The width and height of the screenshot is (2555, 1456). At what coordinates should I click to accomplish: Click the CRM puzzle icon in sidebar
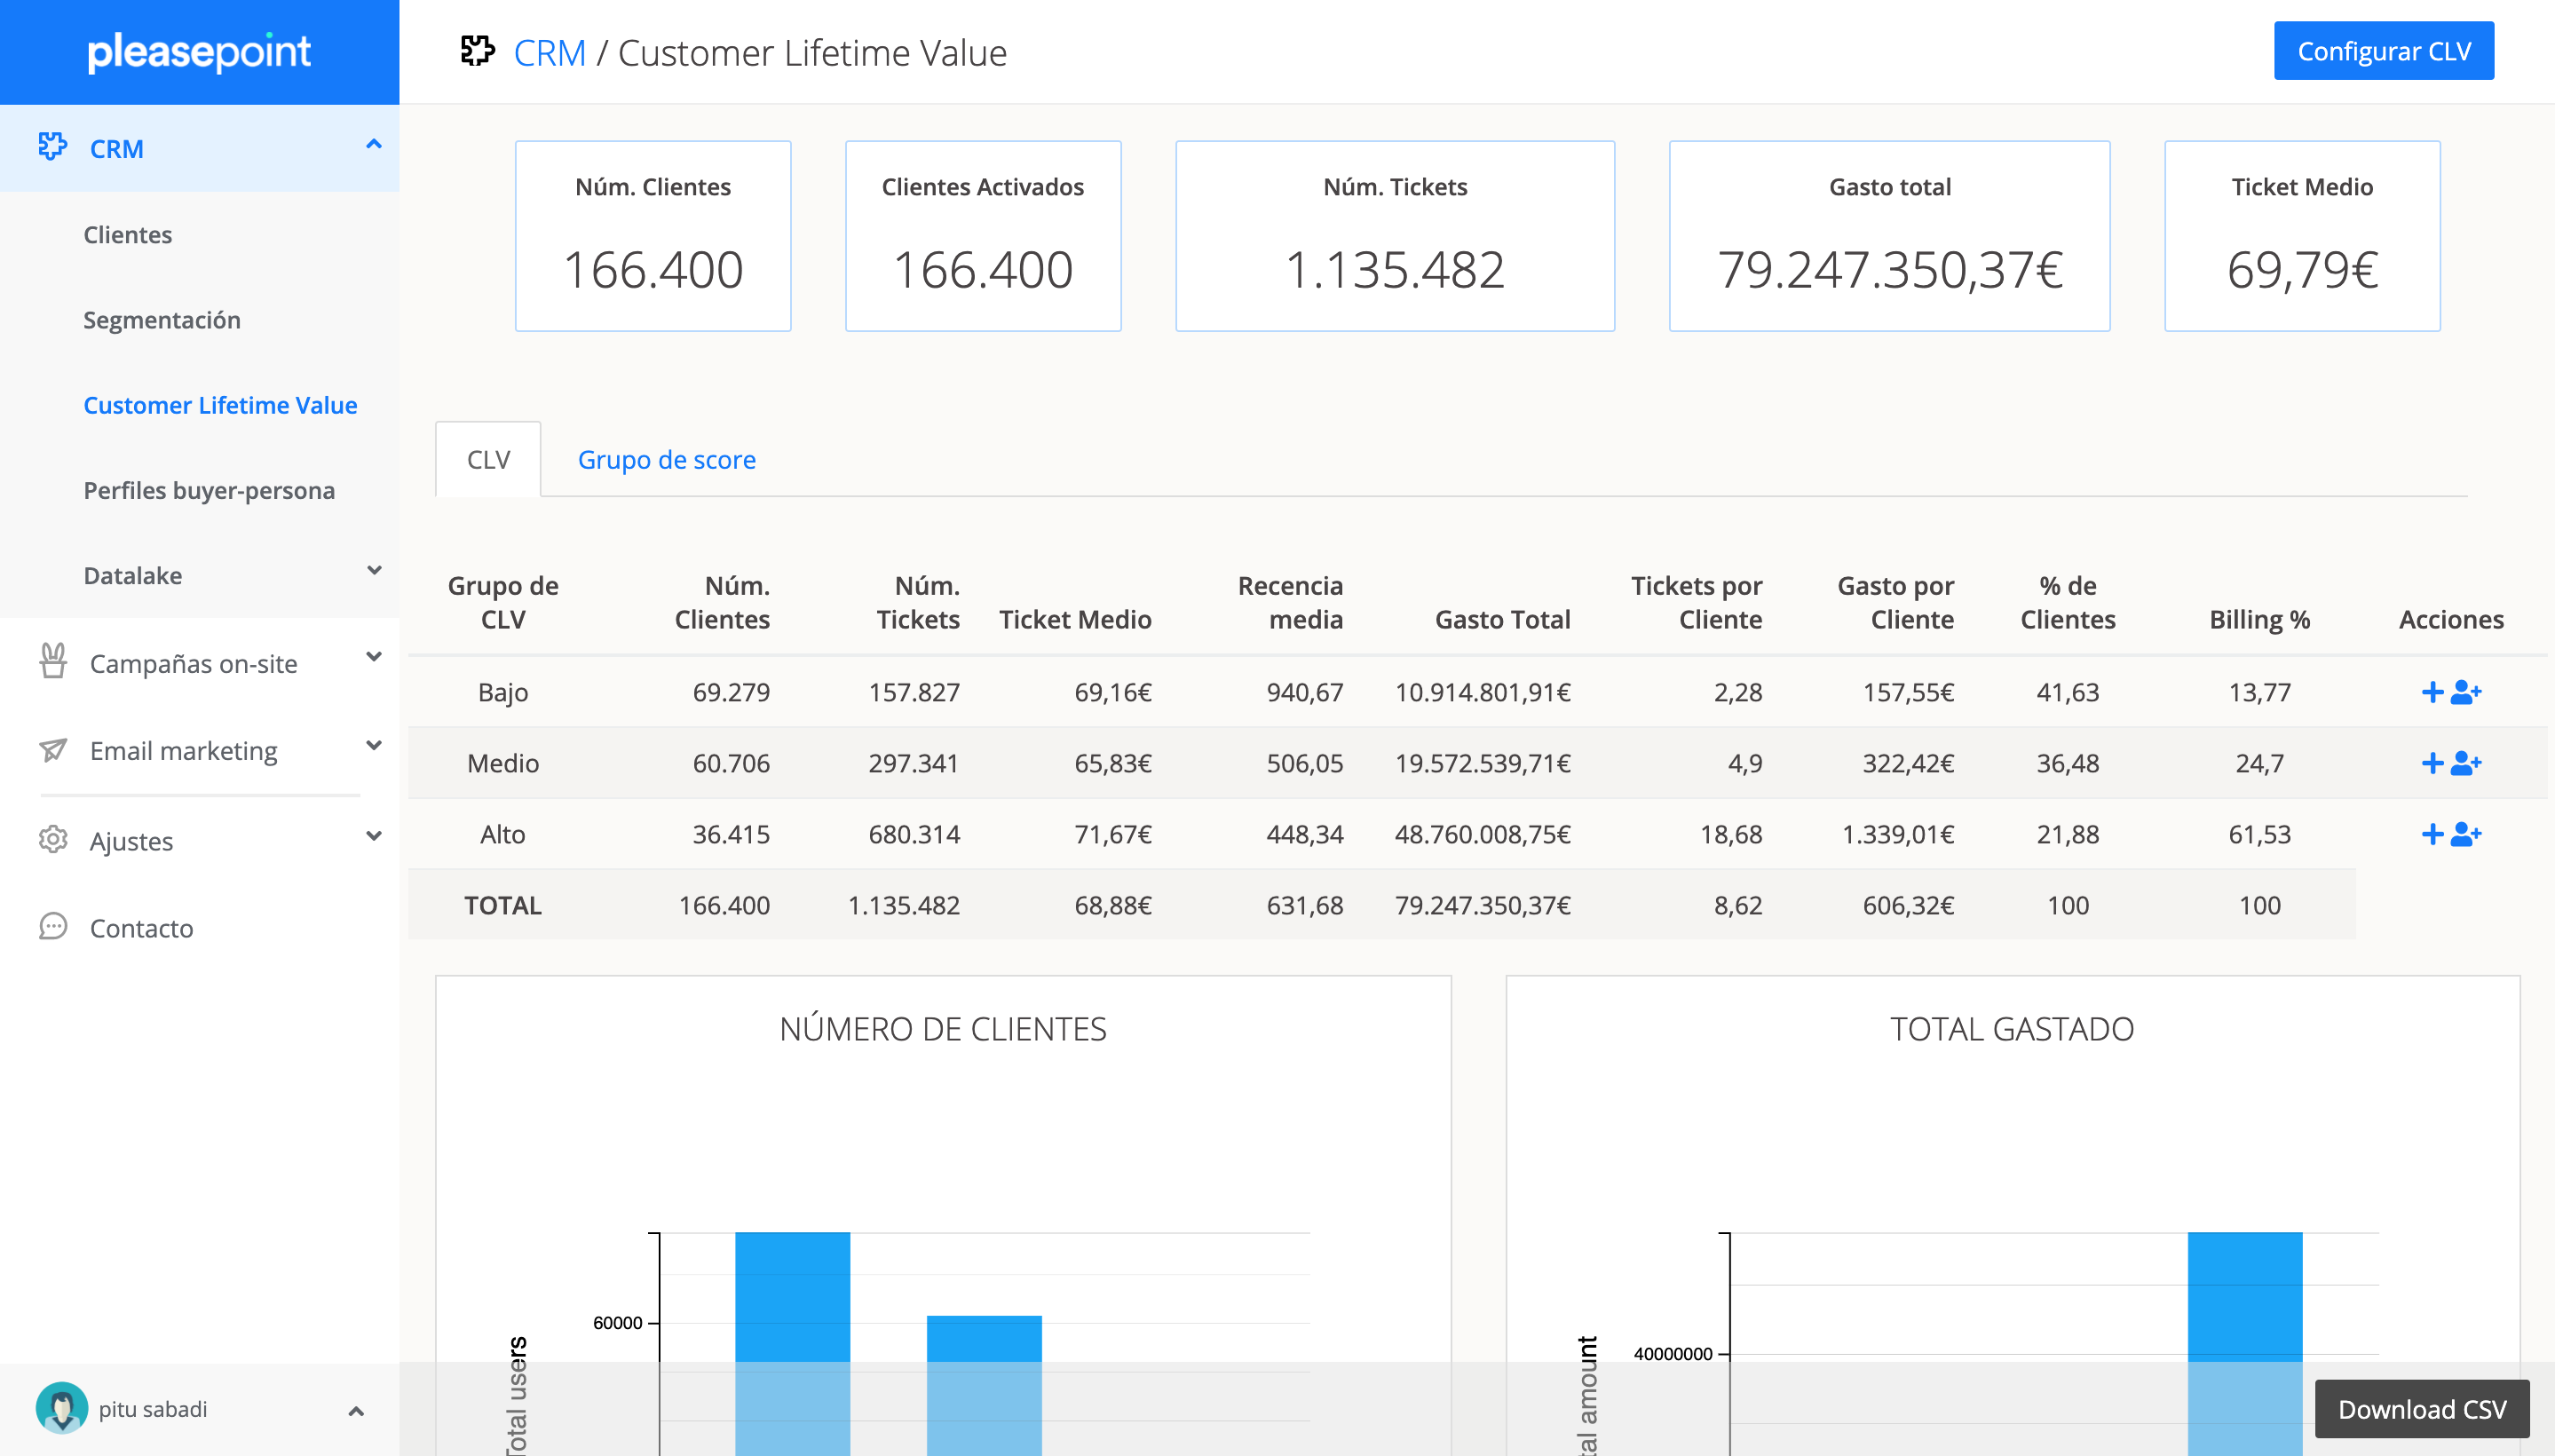tap(52, 147)
